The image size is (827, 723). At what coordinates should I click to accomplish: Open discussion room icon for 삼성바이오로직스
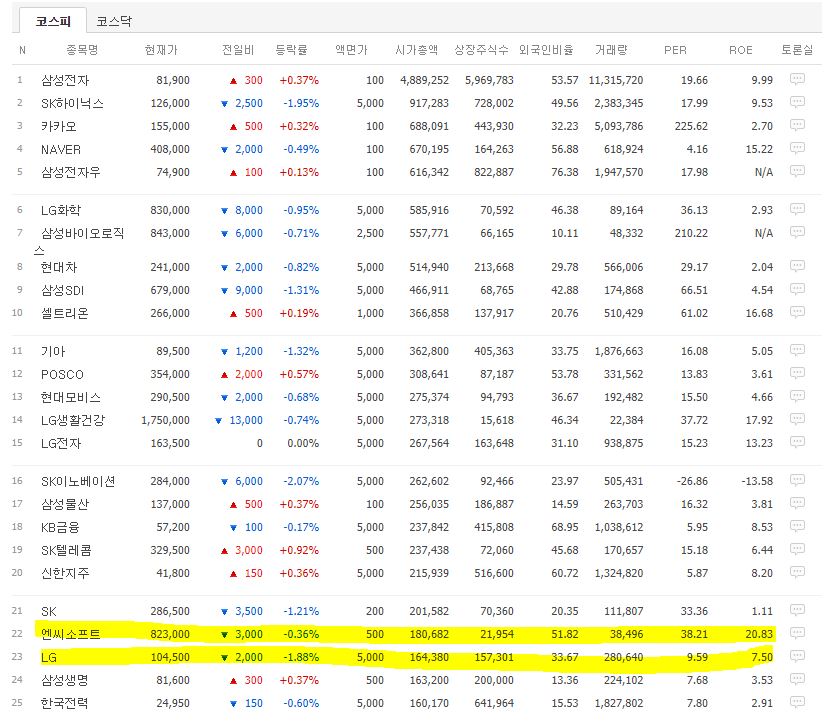[x=797, y=232]
